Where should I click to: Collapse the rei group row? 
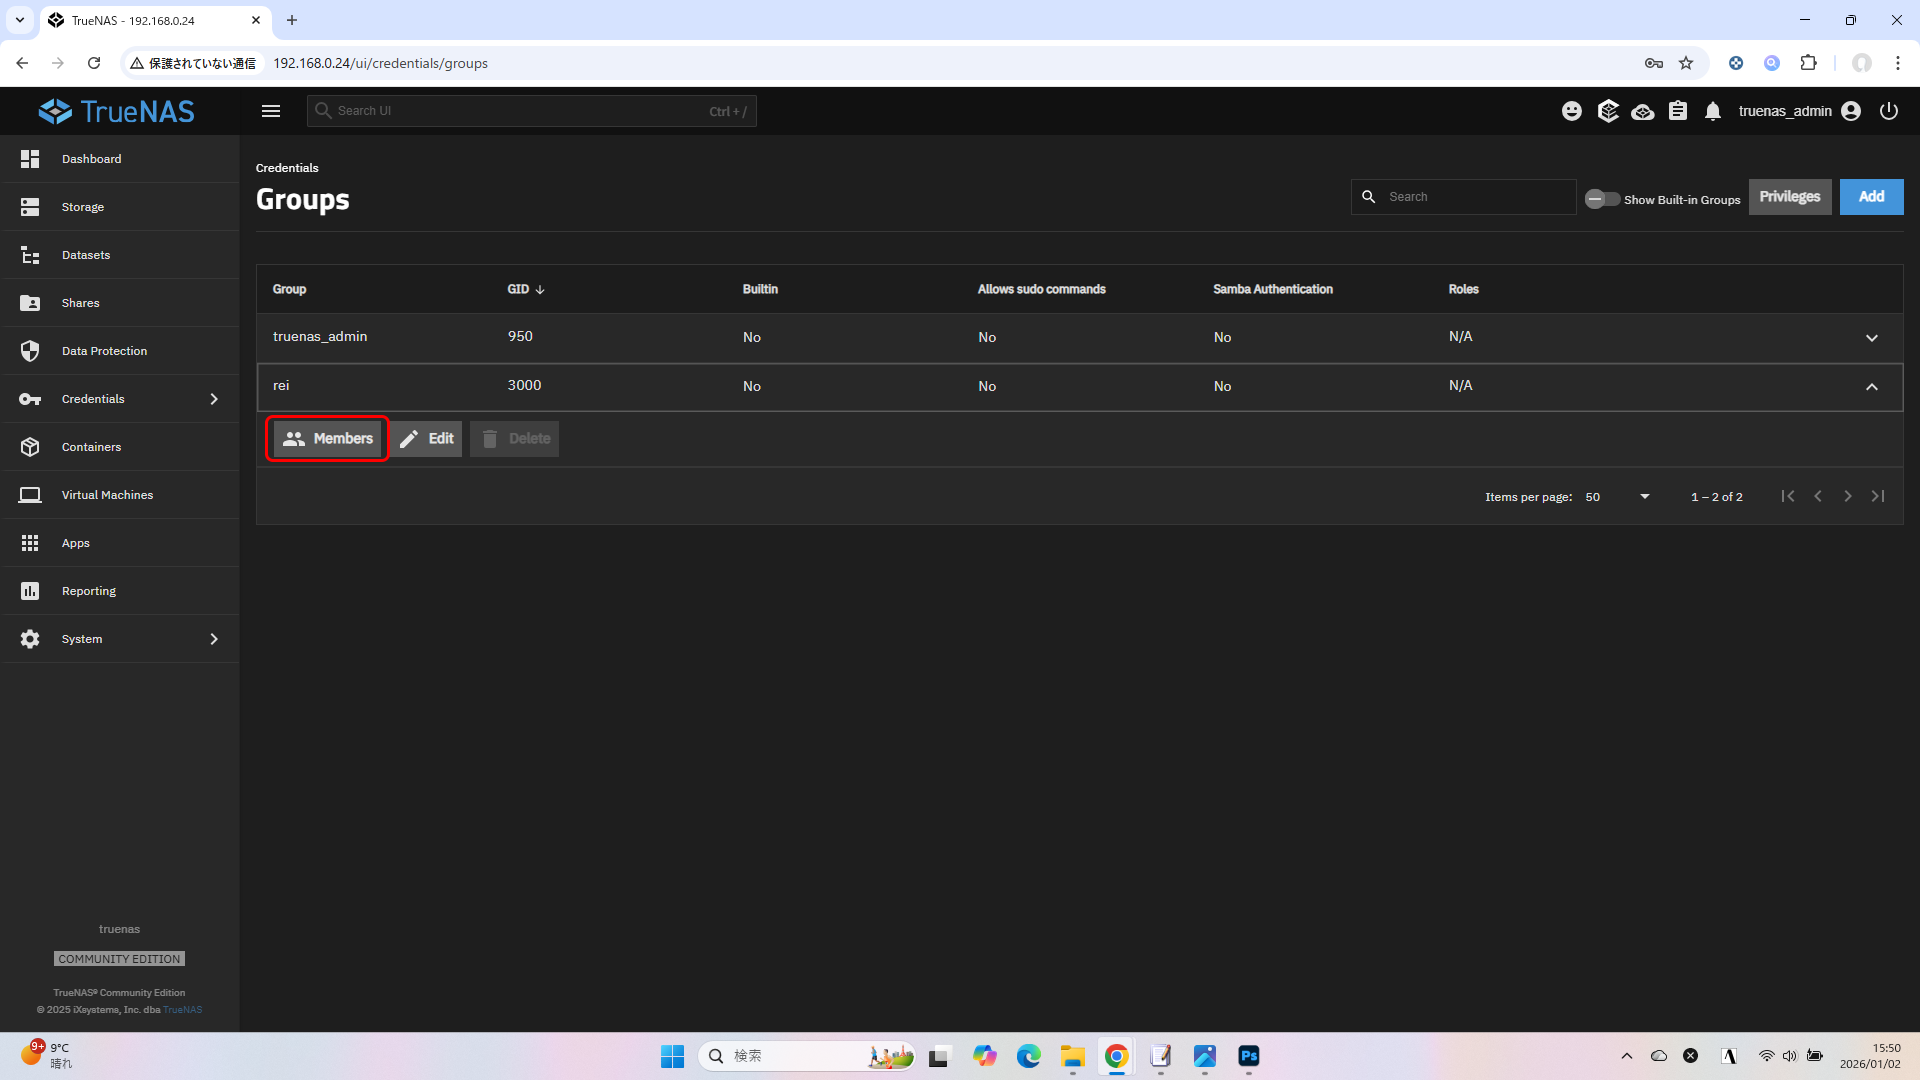1872,387
